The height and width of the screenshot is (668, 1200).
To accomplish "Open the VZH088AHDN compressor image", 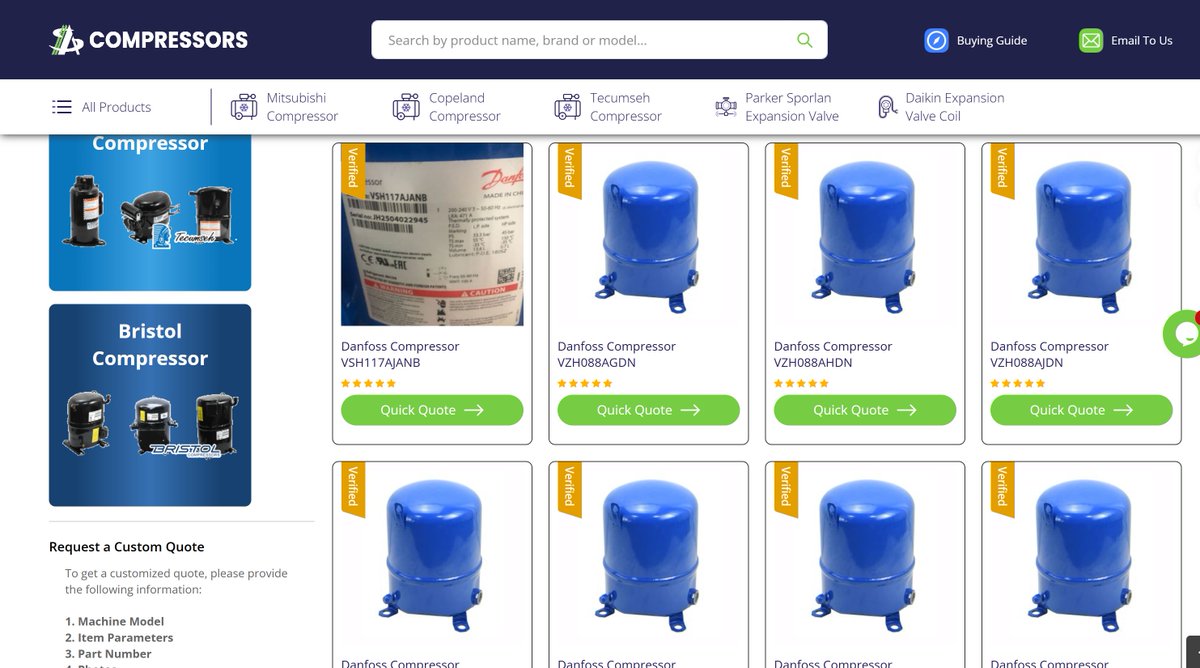I will (x=865, y=235).
